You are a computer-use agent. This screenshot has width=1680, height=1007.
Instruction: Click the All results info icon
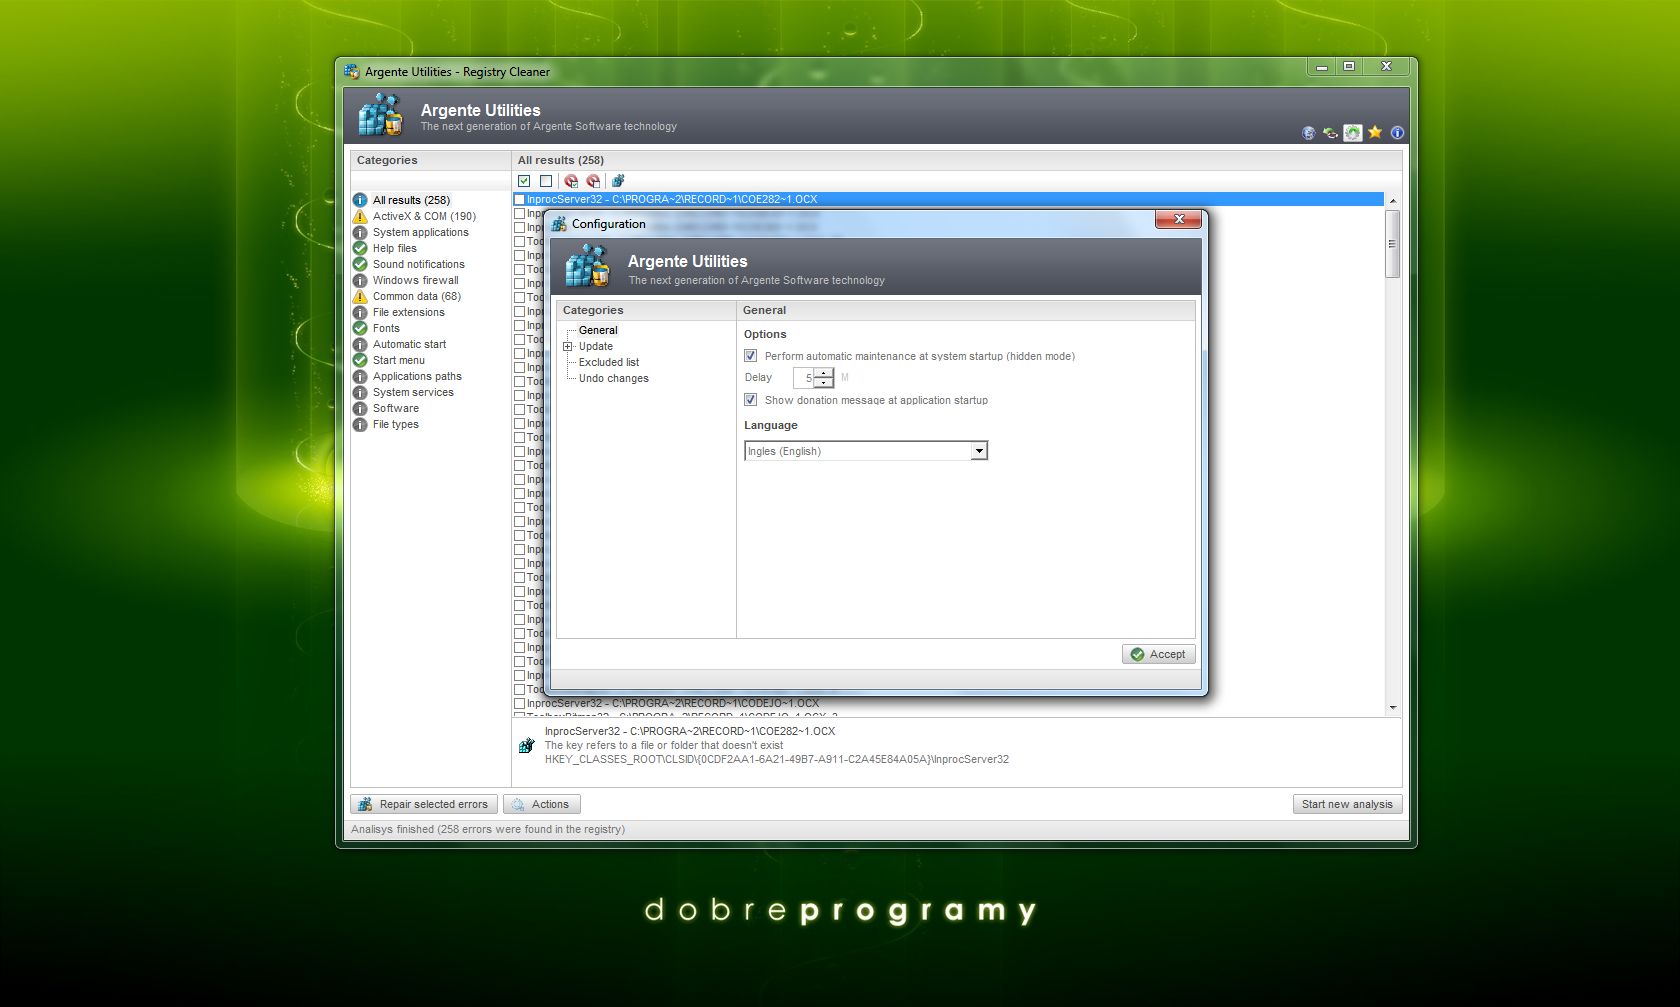360,200
